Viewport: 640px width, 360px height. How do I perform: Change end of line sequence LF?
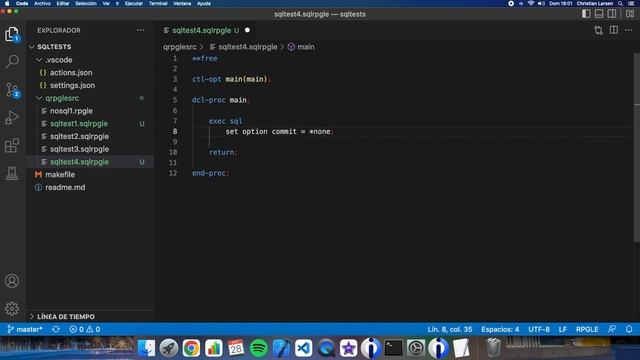click(563, 329)
